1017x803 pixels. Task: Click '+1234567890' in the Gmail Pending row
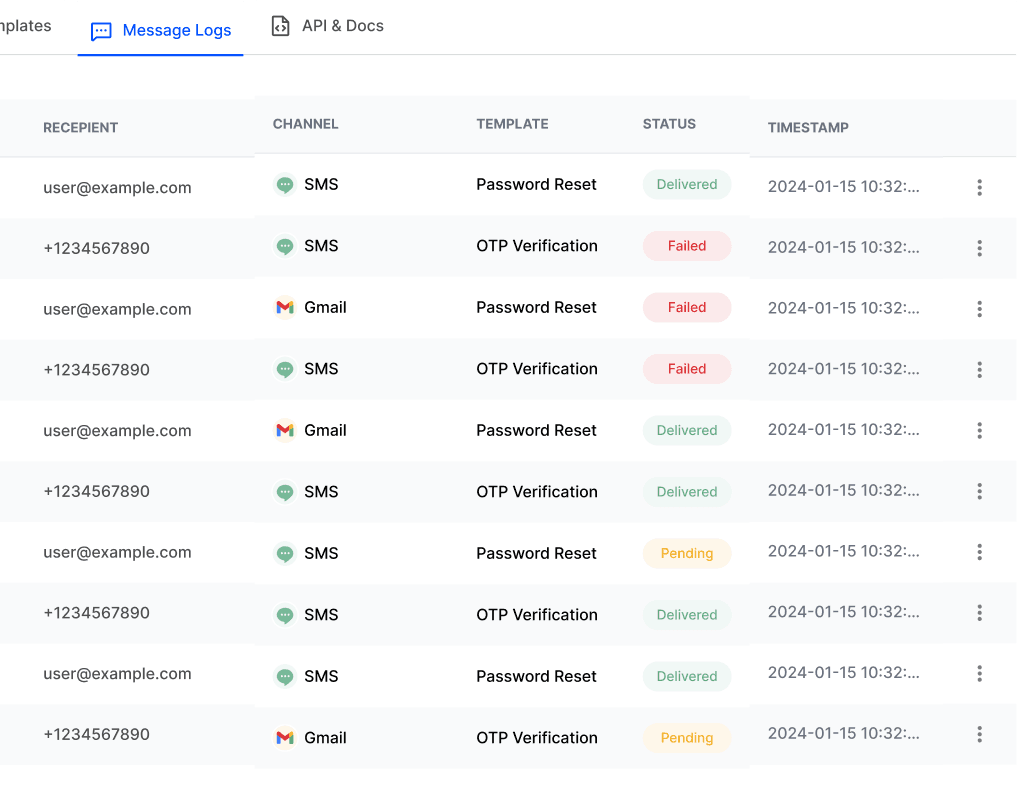point(97,734)
